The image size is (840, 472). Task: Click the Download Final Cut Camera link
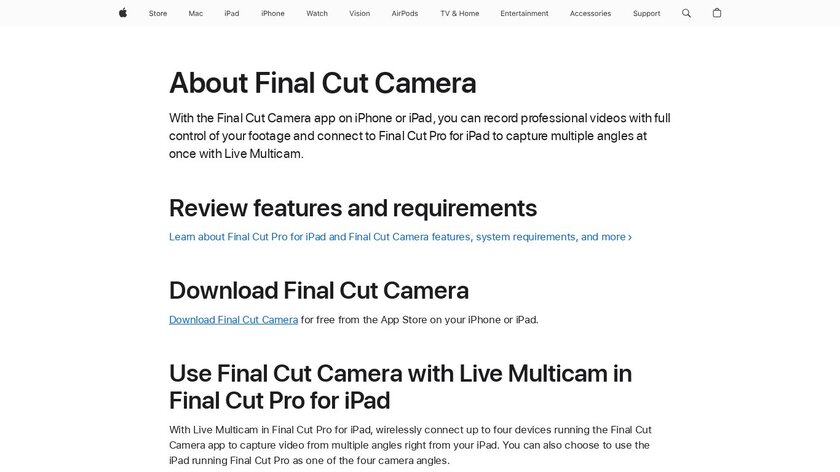(234, 320)
